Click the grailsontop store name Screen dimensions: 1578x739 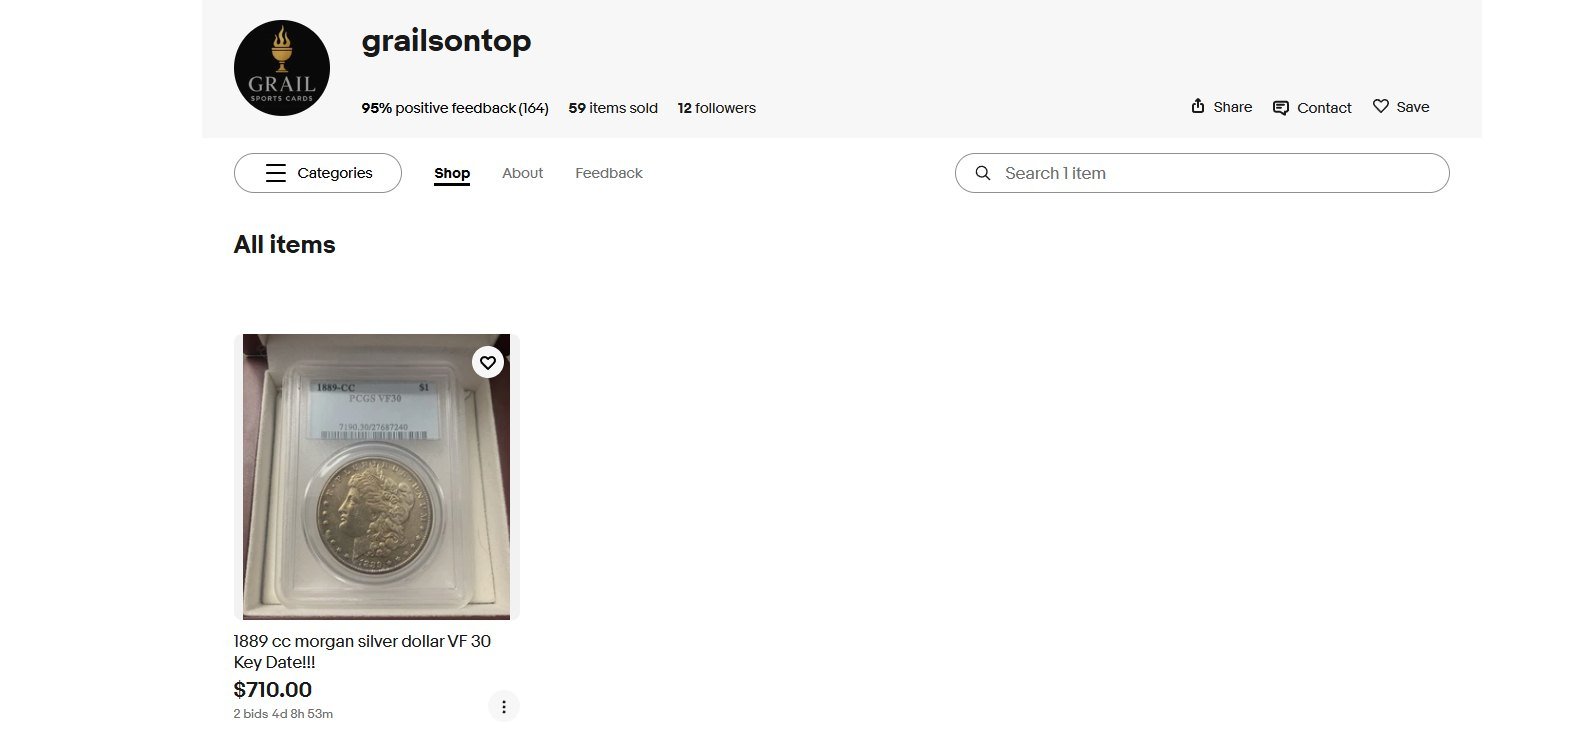446,41
